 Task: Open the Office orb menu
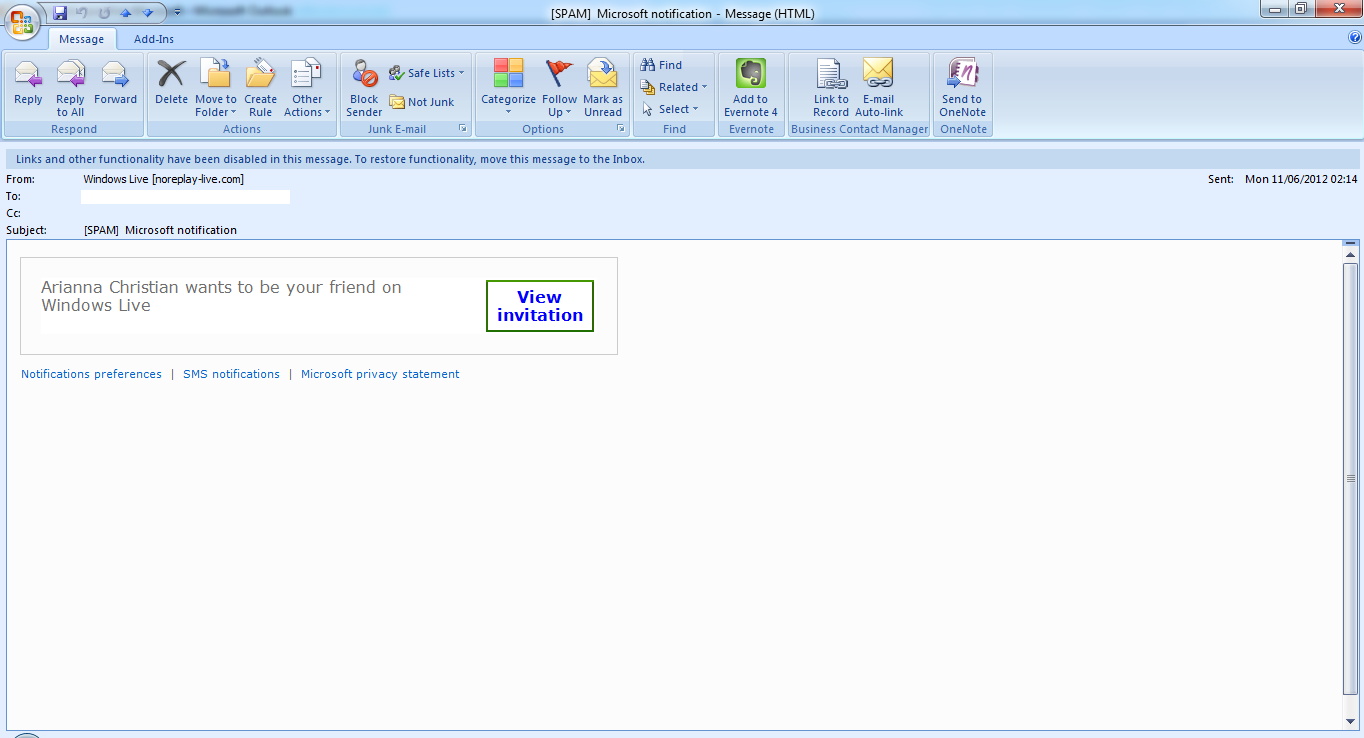22,20
